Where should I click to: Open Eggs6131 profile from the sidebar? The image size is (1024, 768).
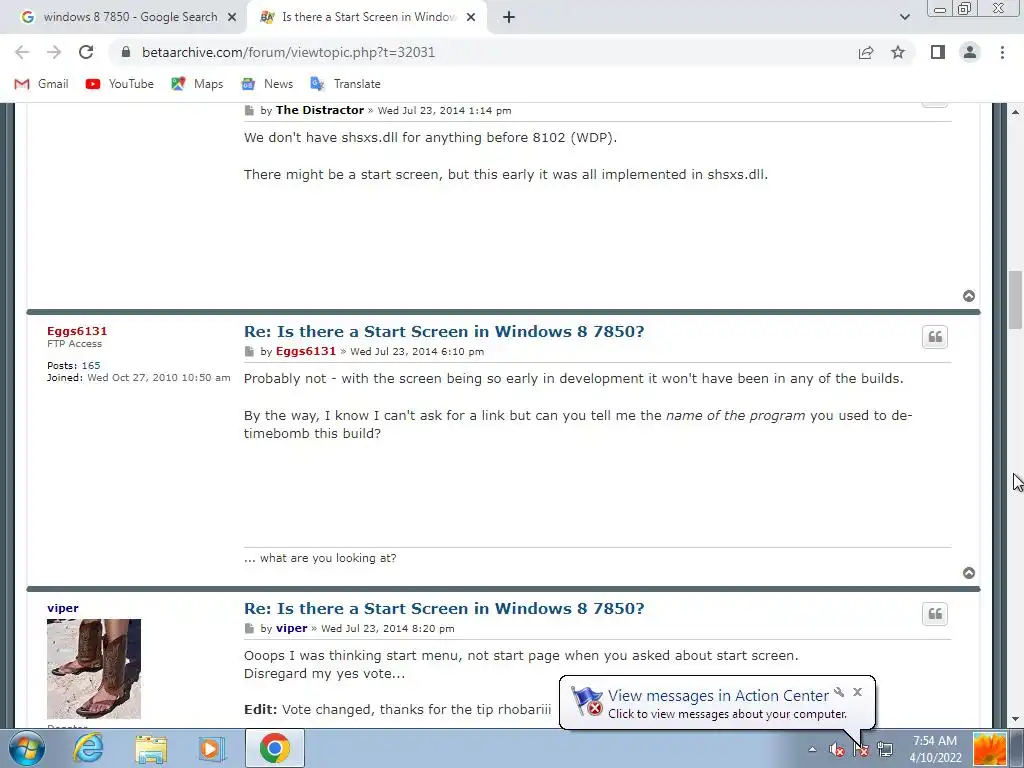pyautogui.click(x=77, y=331)
